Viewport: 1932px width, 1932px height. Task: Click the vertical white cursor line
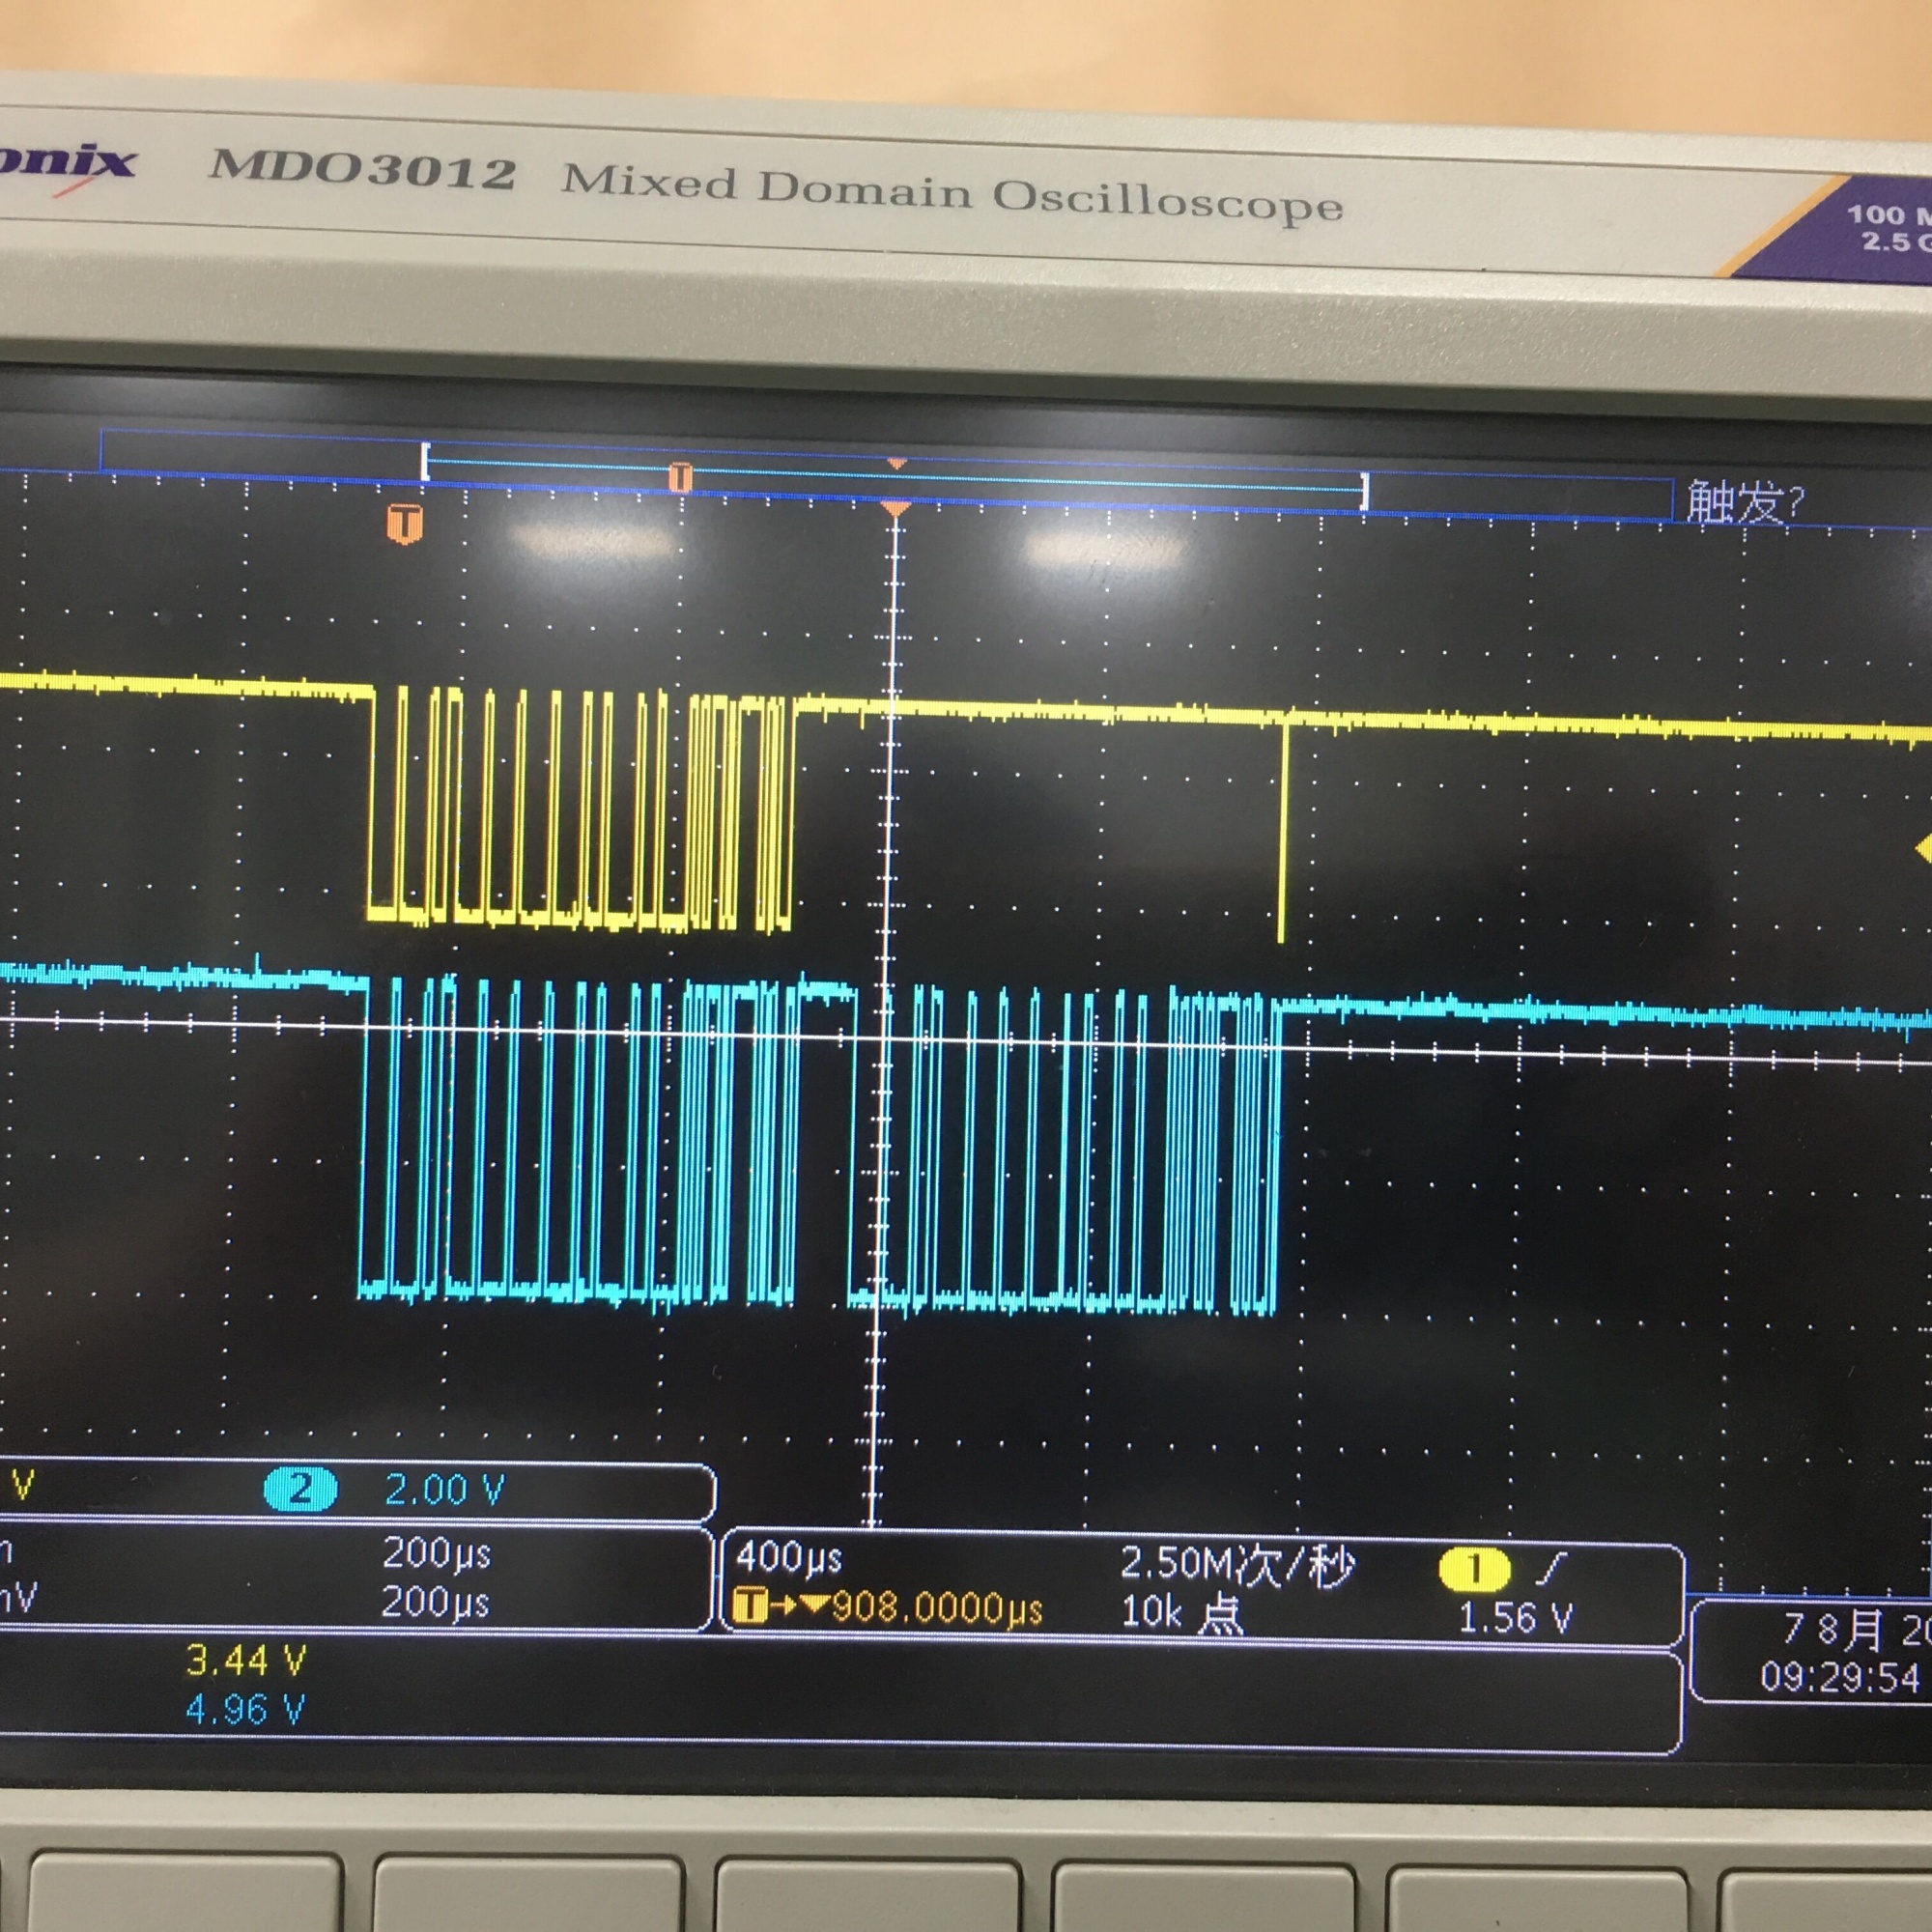tap(884, 1020)
